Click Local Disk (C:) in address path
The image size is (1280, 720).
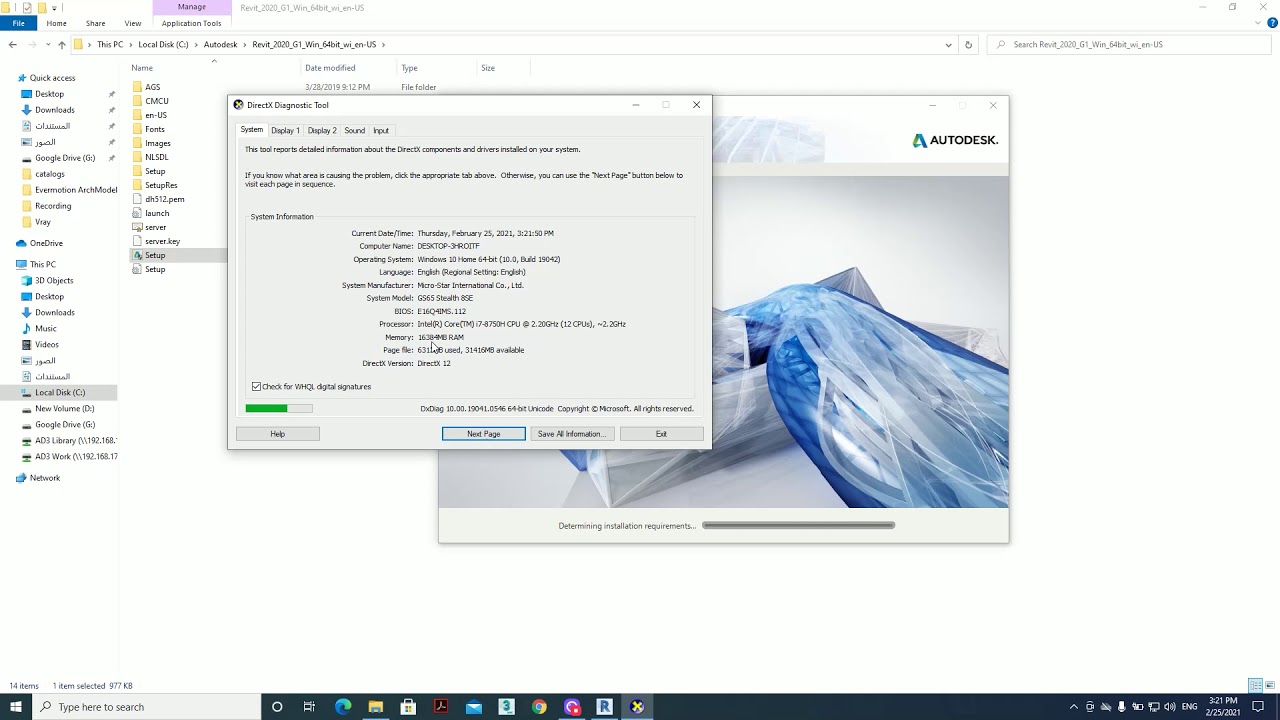pos(163,44)
